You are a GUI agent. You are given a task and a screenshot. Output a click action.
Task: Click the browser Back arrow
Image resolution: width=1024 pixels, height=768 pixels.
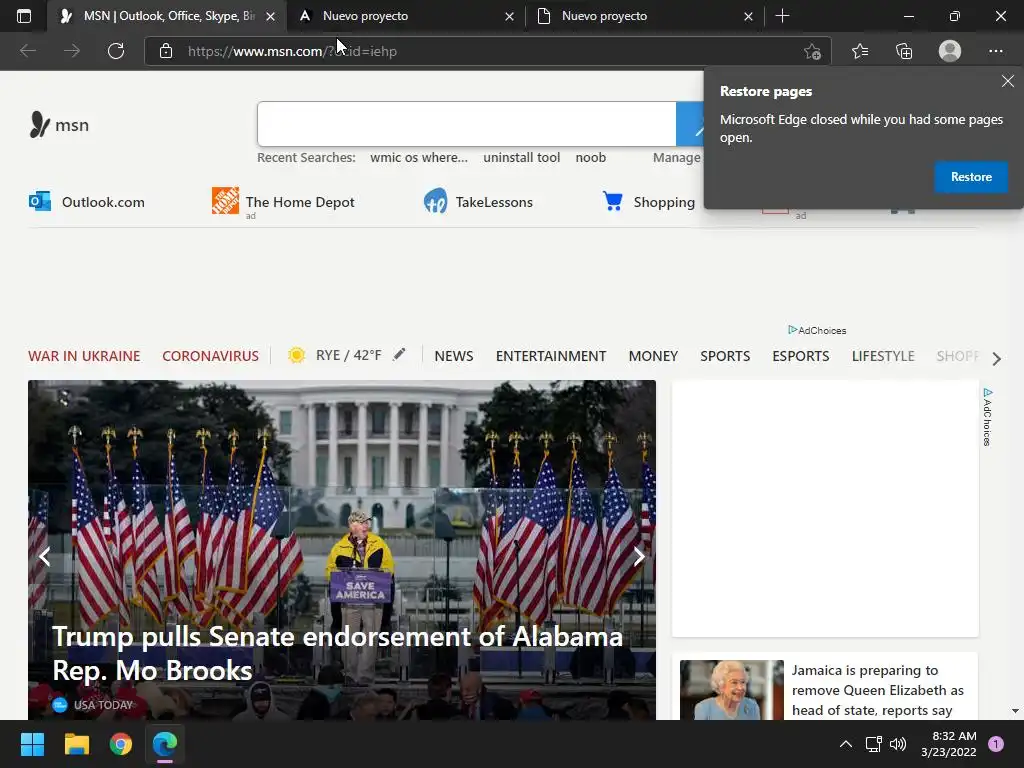coord(27,51)
